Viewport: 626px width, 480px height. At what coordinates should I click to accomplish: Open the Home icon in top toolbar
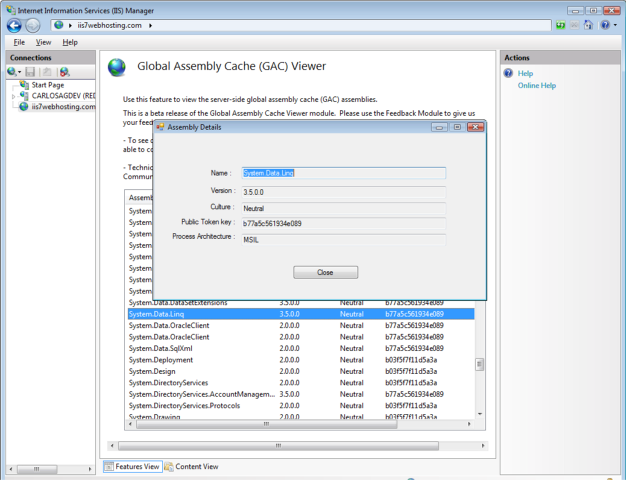point(588,25)
